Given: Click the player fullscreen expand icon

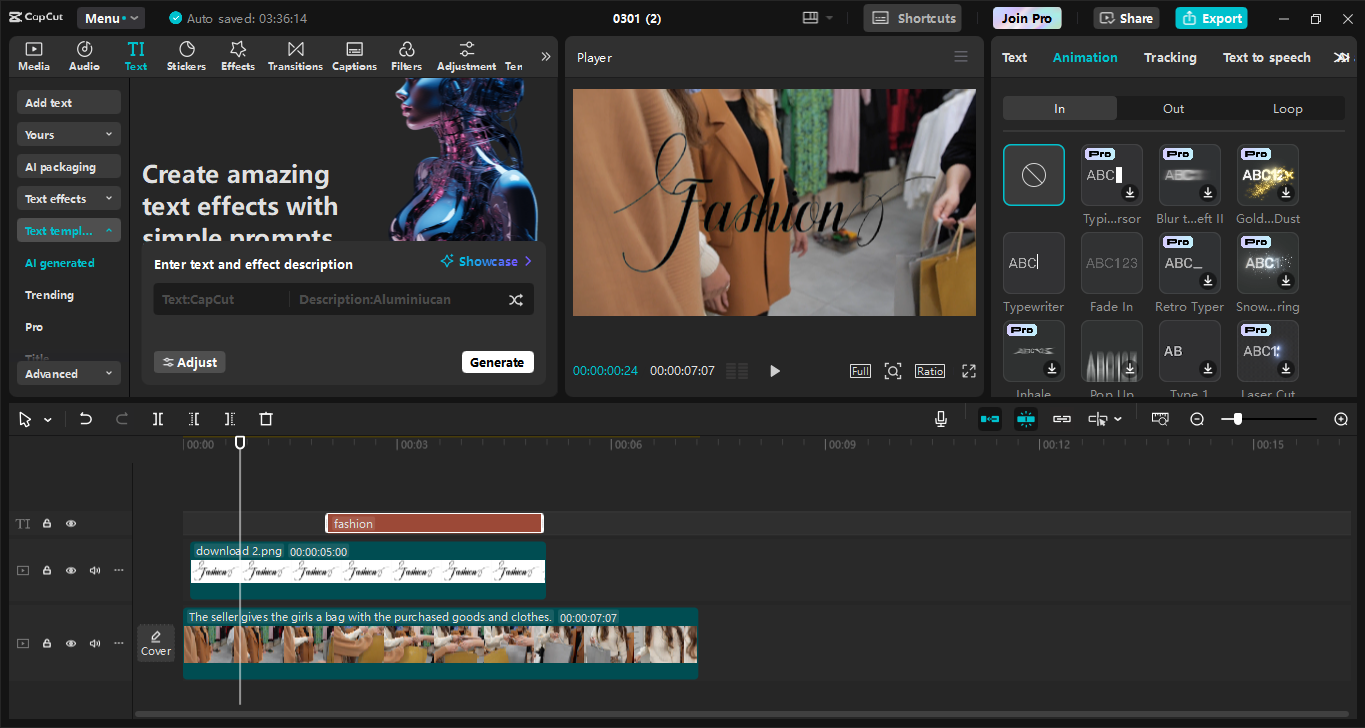Looking at the screenshot, I should [x=968, y=371].
